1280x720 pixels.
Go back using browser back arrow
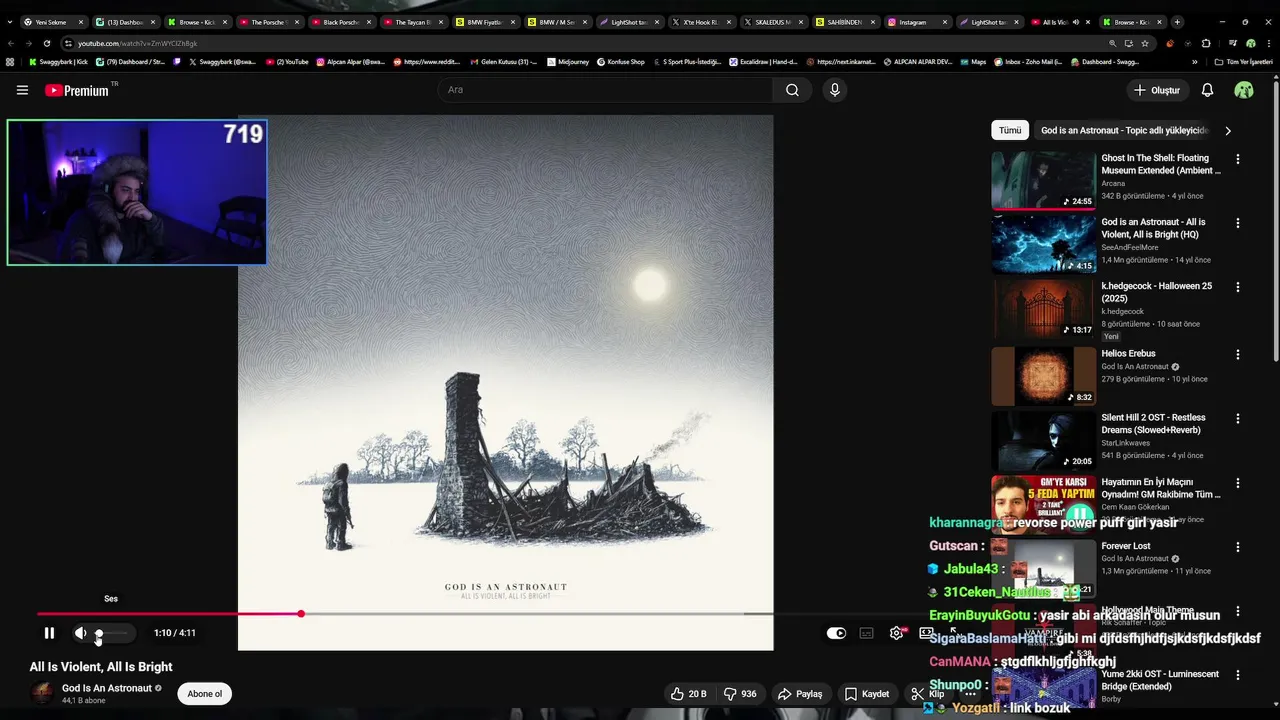coord(10,43)
